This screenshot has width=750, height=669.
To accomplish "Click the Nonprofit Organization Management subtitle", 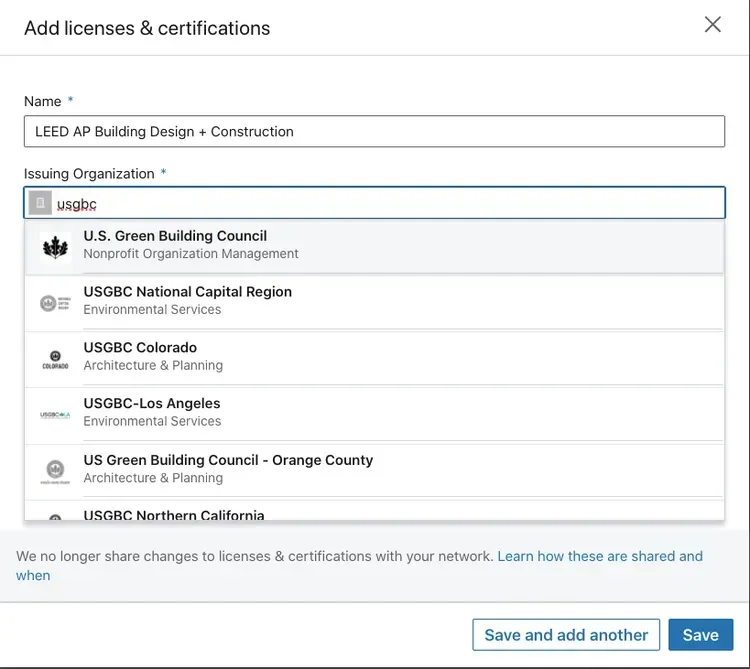I will pos(191,253).
